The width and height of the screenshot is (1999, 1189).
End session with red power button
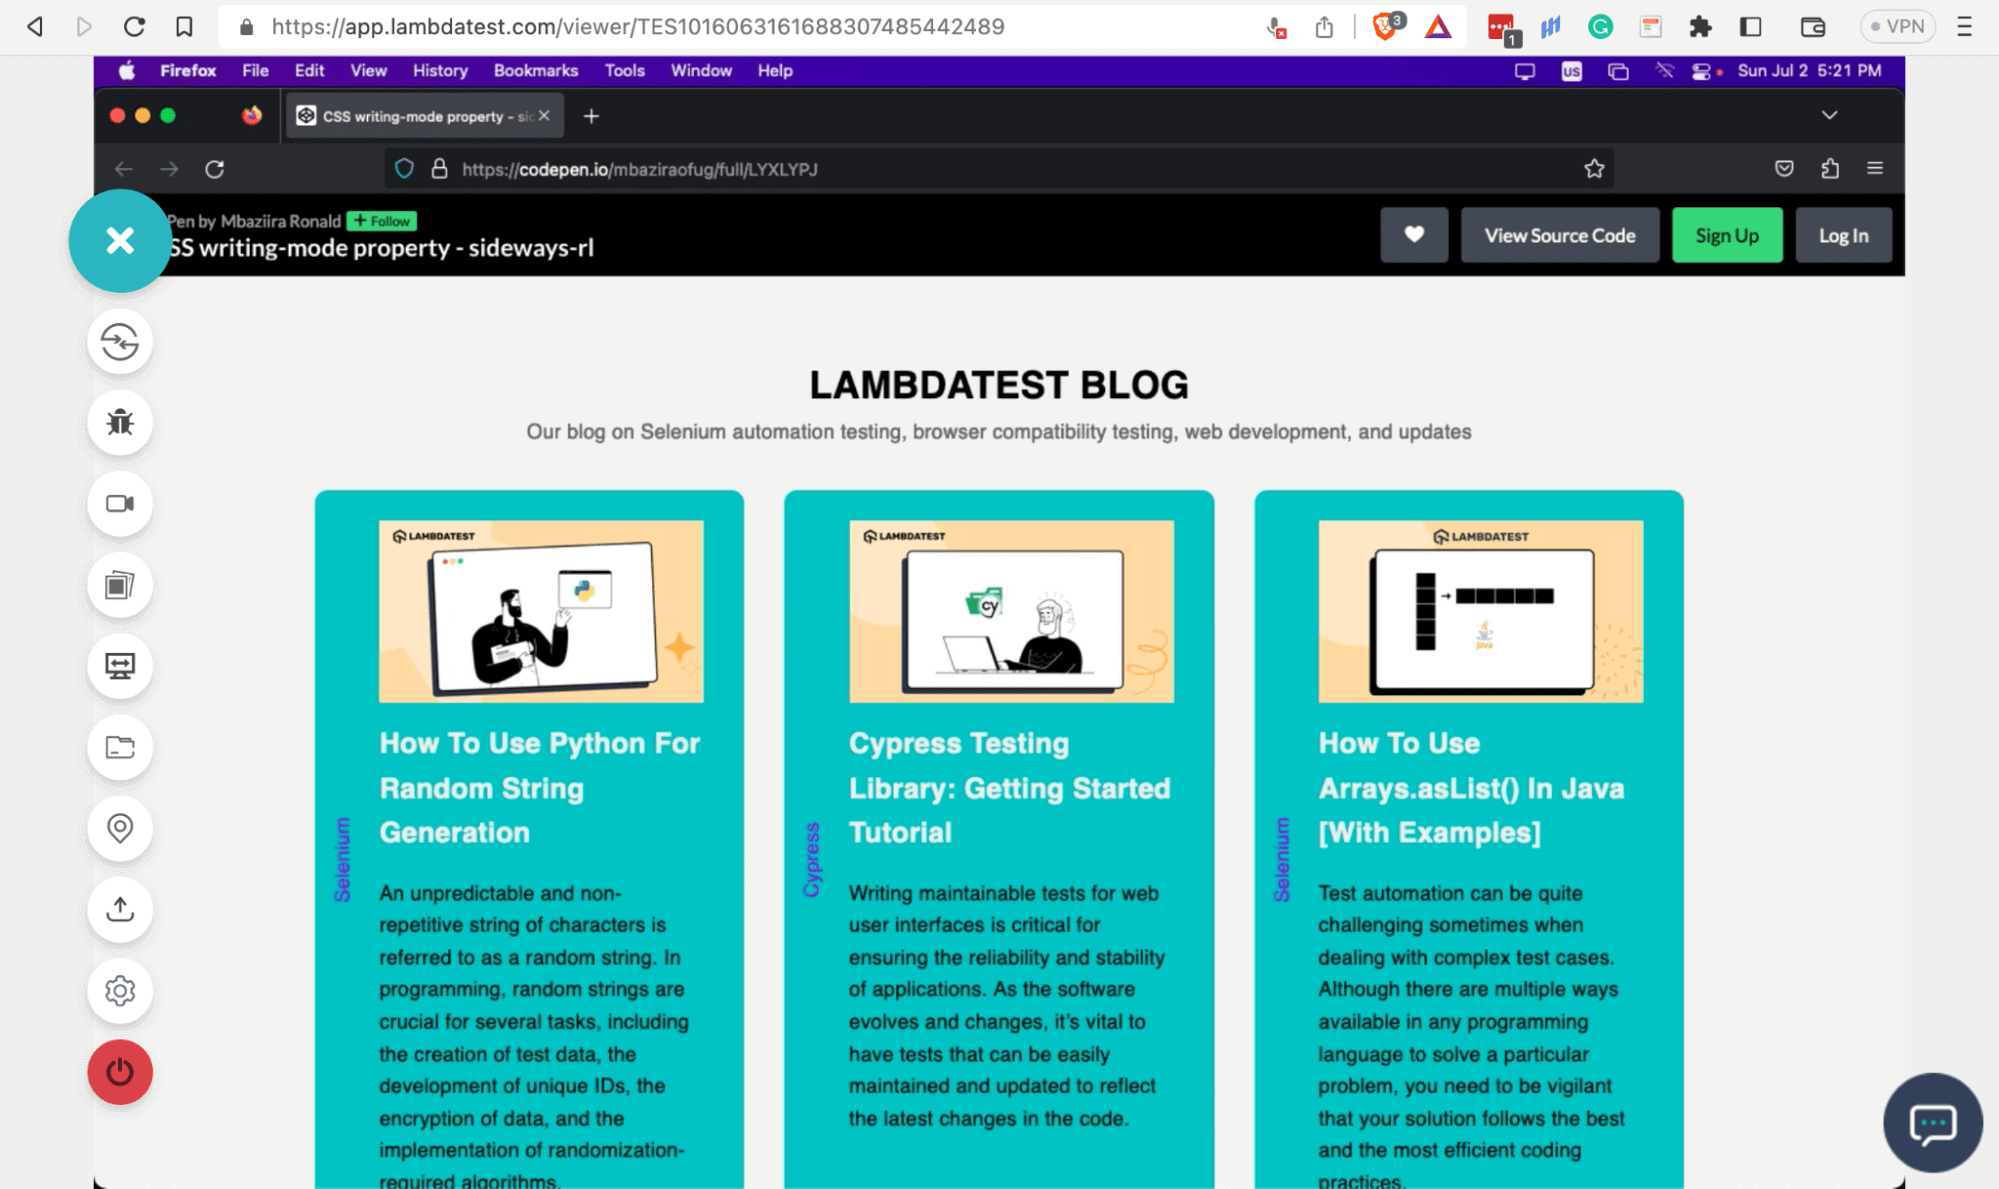120,1072
